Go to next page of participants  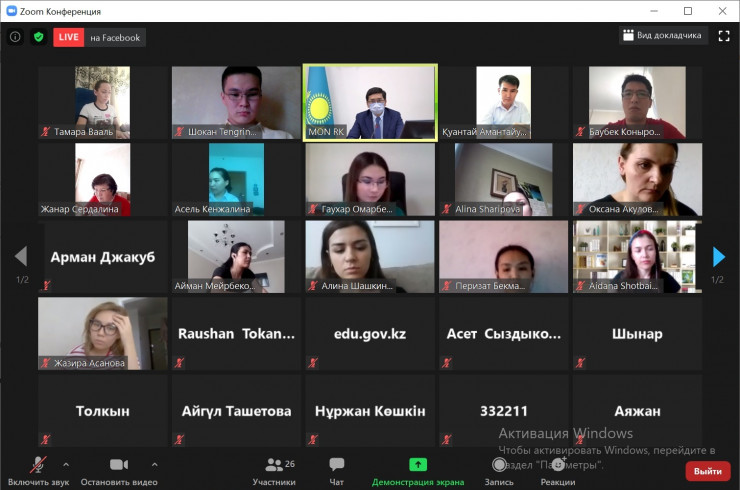718,257
